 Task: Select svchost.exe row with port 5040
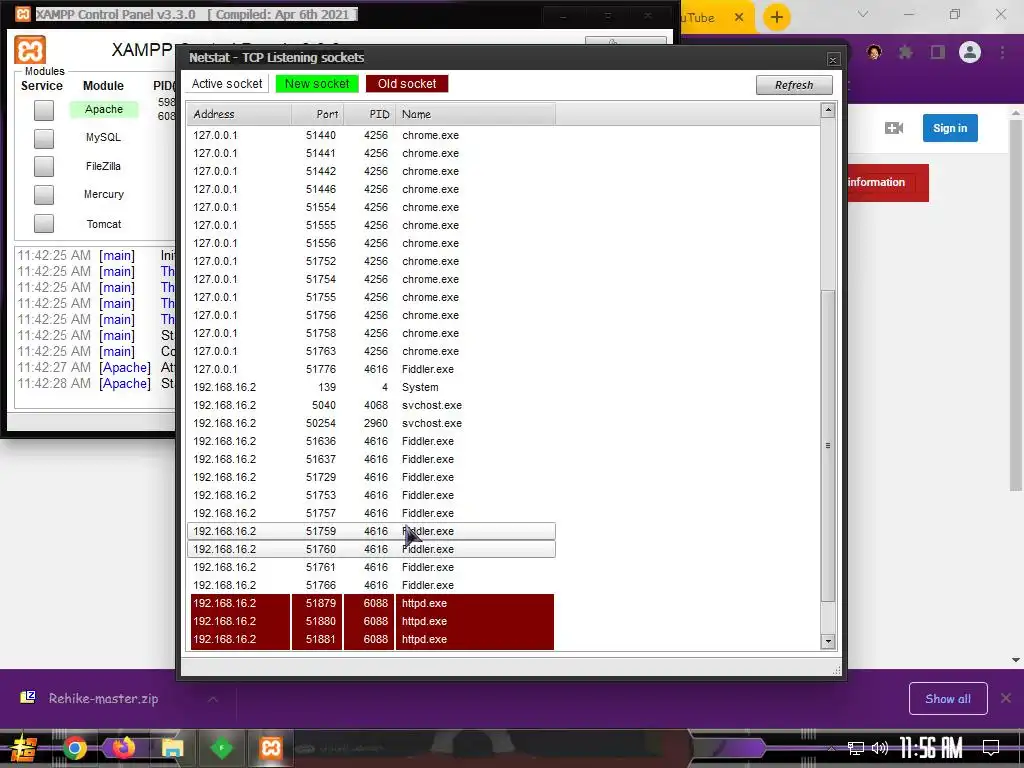click(371, 405)
